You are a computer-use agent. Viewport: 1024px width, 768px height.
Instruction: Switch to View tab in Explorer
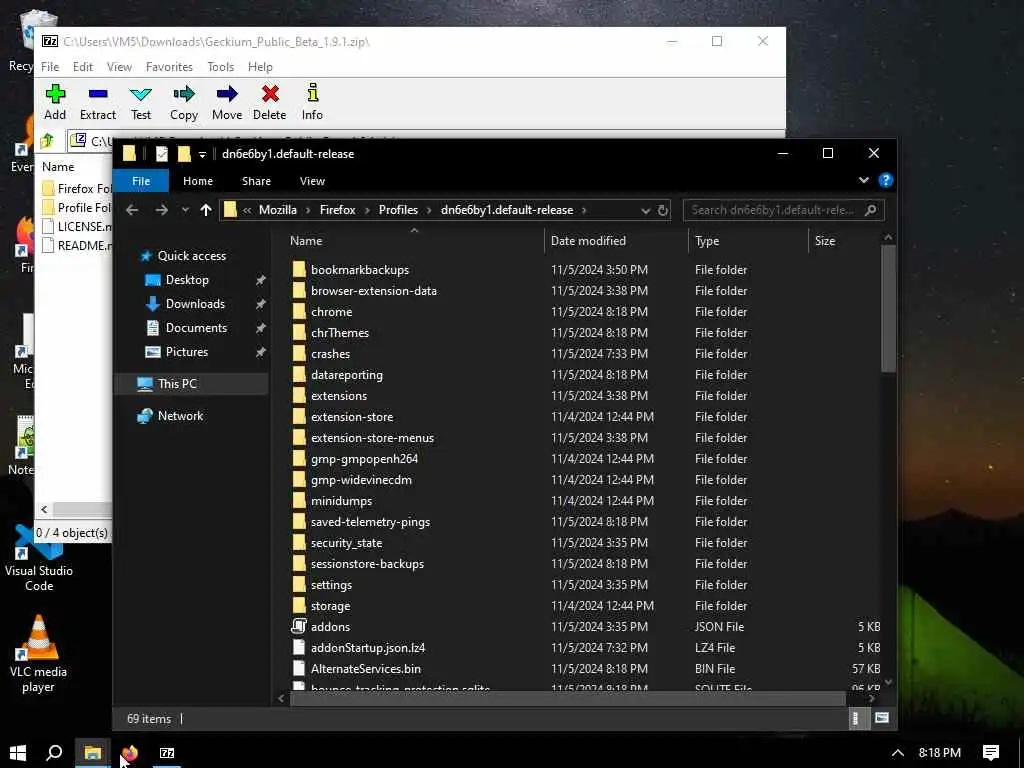click(312, 181)
